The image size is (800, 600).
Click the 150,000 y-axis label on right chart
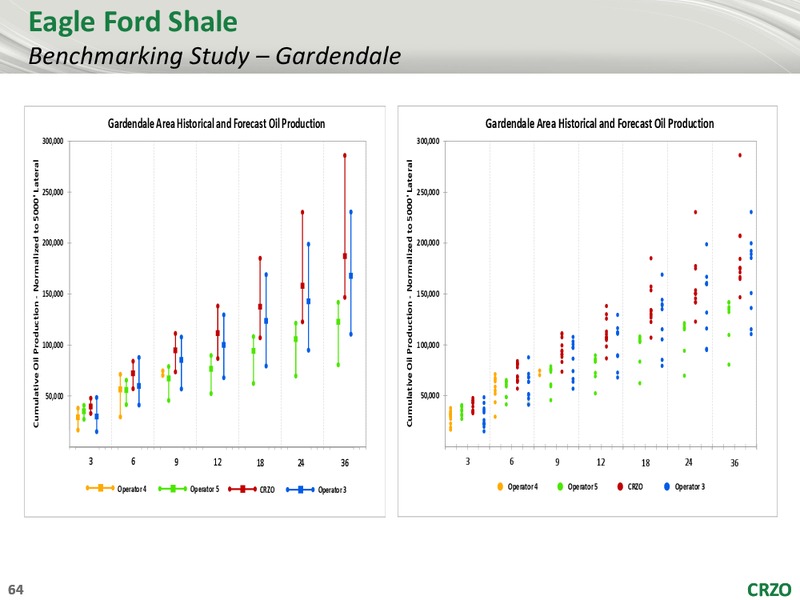click(428, 294)
